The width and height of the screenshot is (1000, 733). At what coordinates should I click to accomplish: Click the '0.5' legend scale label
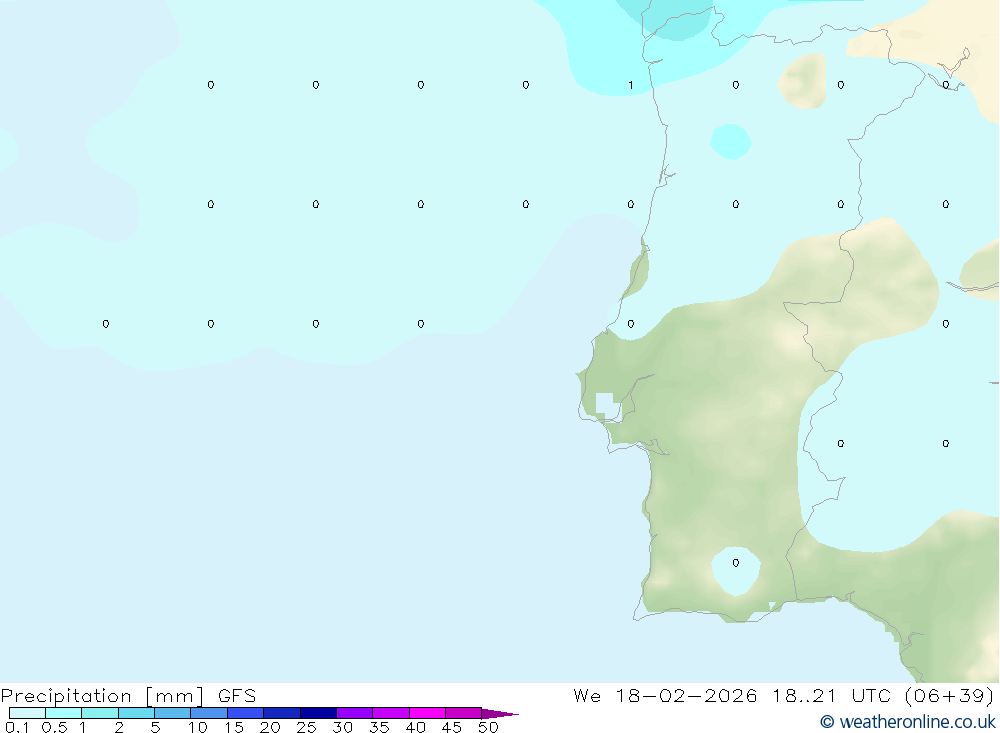click(54, 727)
